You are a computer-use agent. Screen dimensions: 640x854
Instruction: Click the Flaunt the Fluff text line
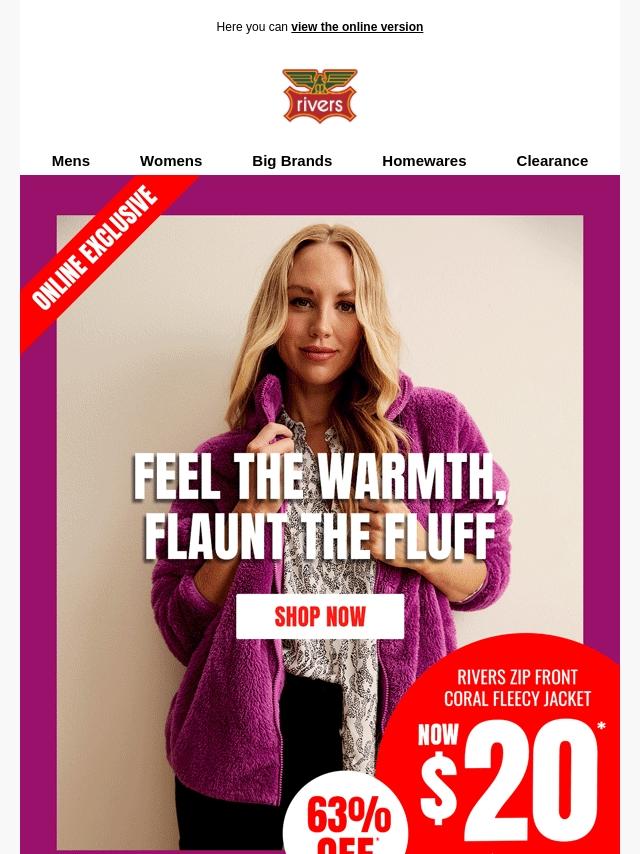(x=320, y=536)
